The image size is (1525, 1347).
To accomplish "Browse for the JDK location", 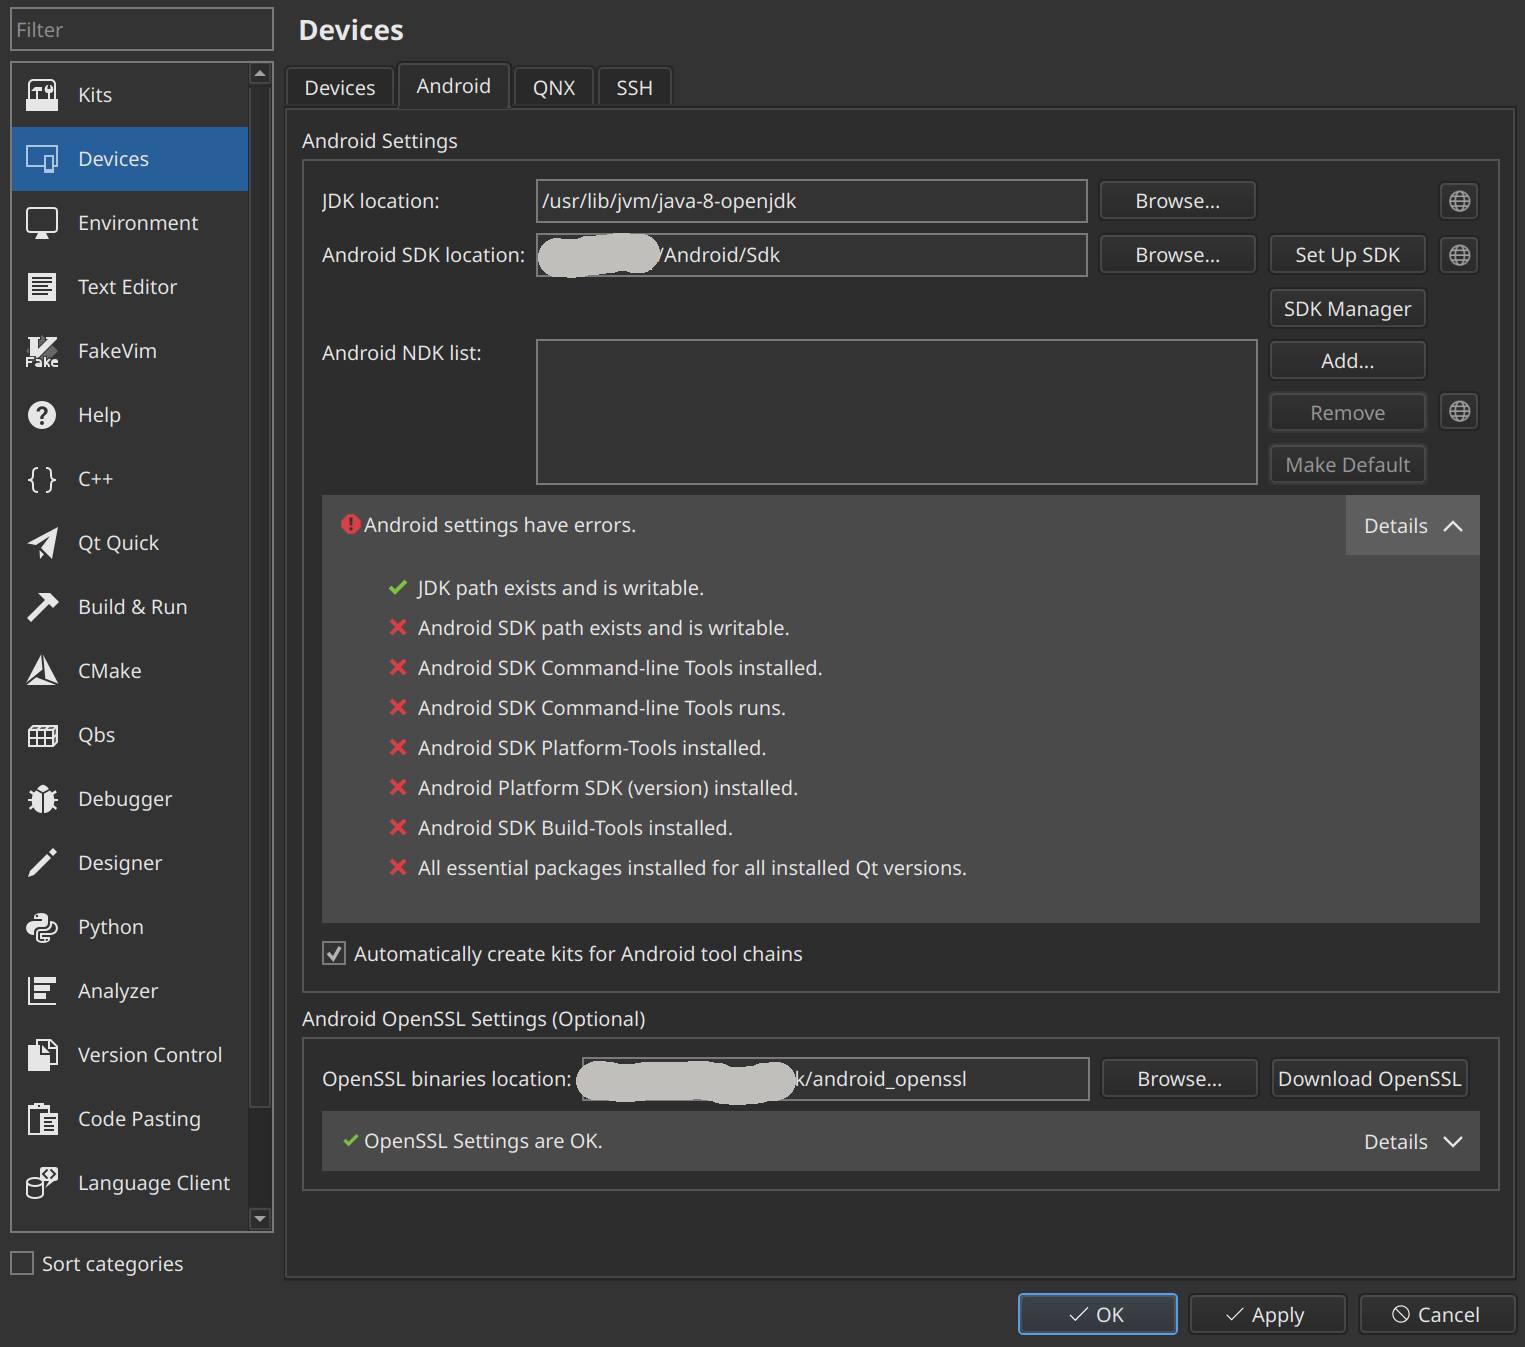I will [1177, 201].
